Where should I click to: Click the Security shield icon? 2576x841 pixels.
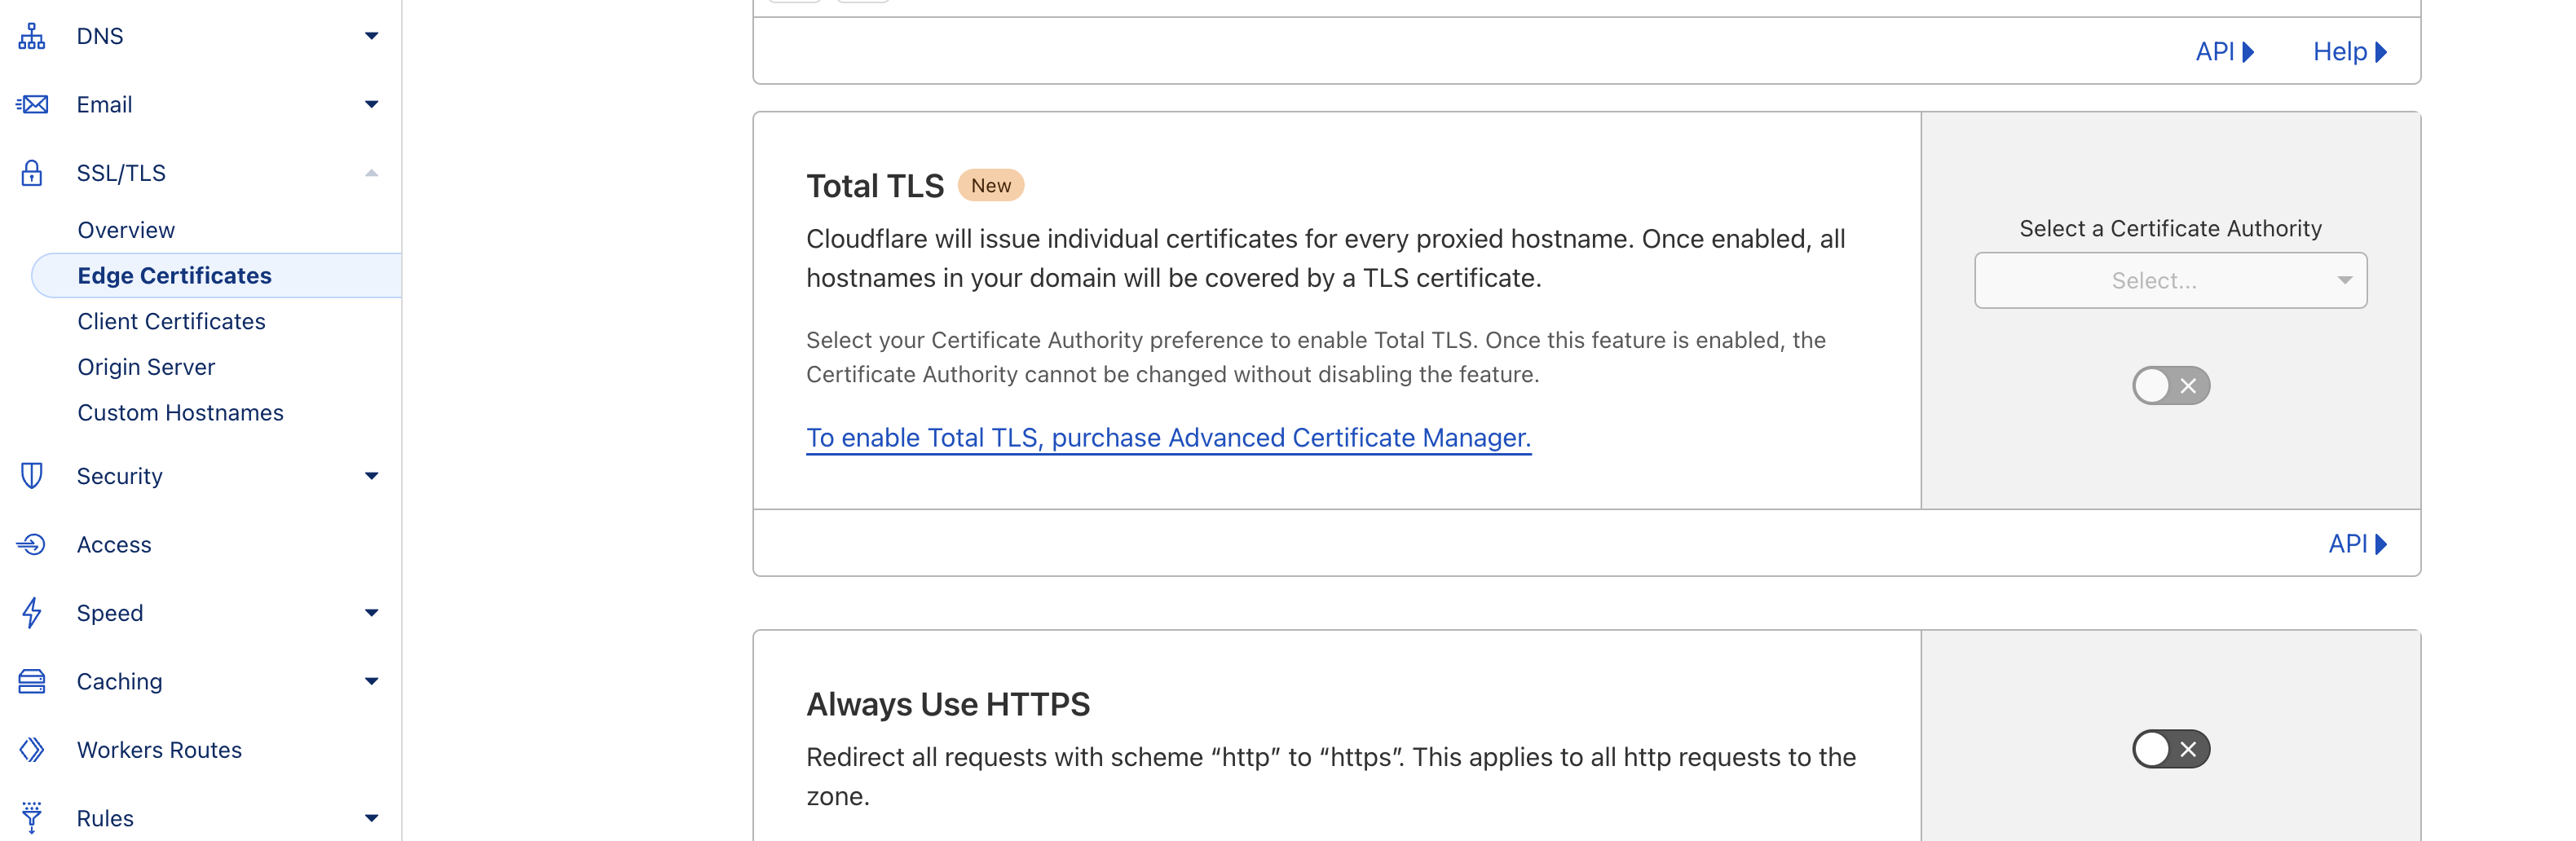click(32, 476)
